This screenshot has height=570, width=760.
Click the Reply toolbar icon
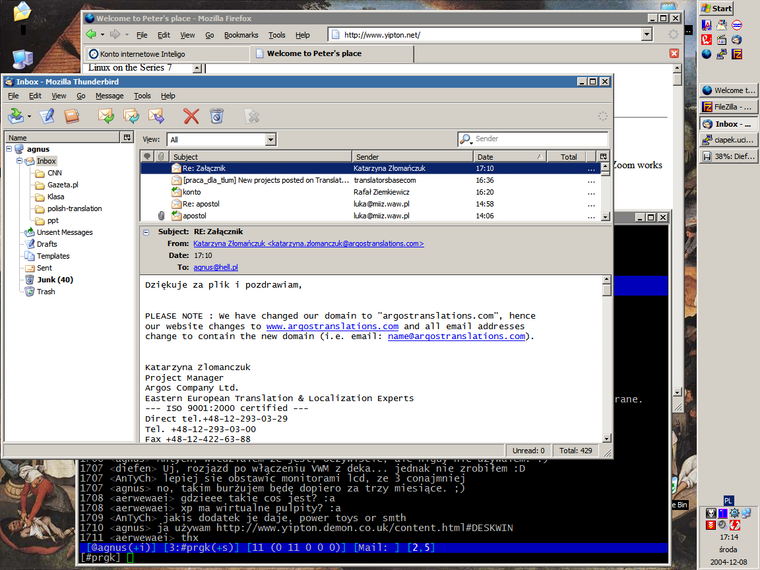point(106,116)
